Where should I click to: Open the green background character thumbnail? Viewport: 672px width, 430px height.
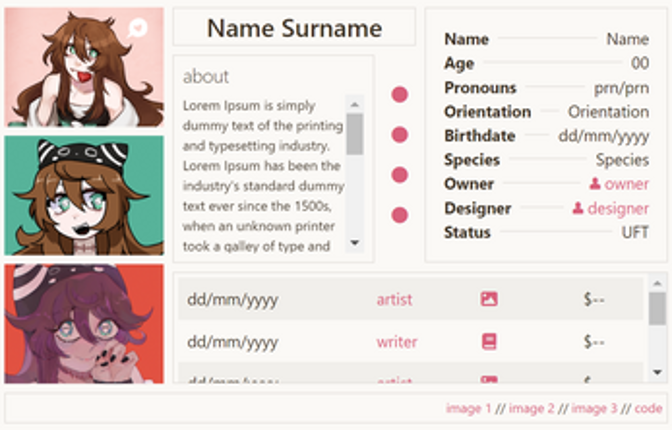[x=84, y=195]
